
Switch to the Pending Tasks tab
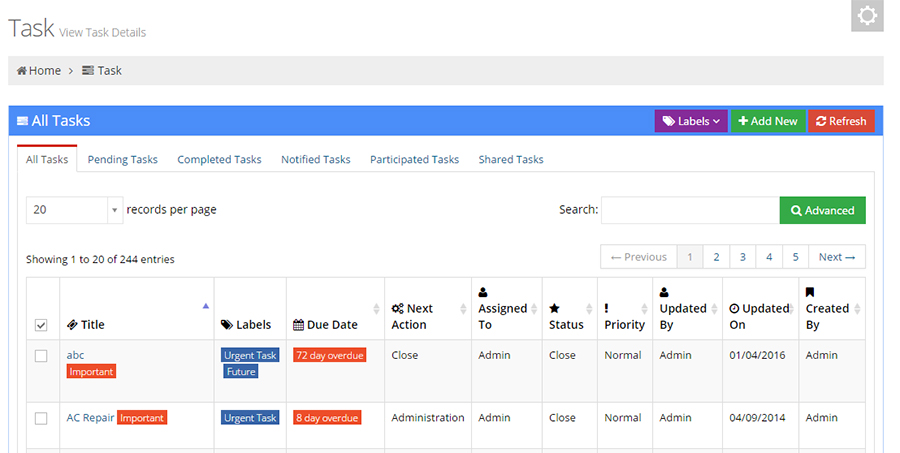pyautogui.click(x=122, y=160)
